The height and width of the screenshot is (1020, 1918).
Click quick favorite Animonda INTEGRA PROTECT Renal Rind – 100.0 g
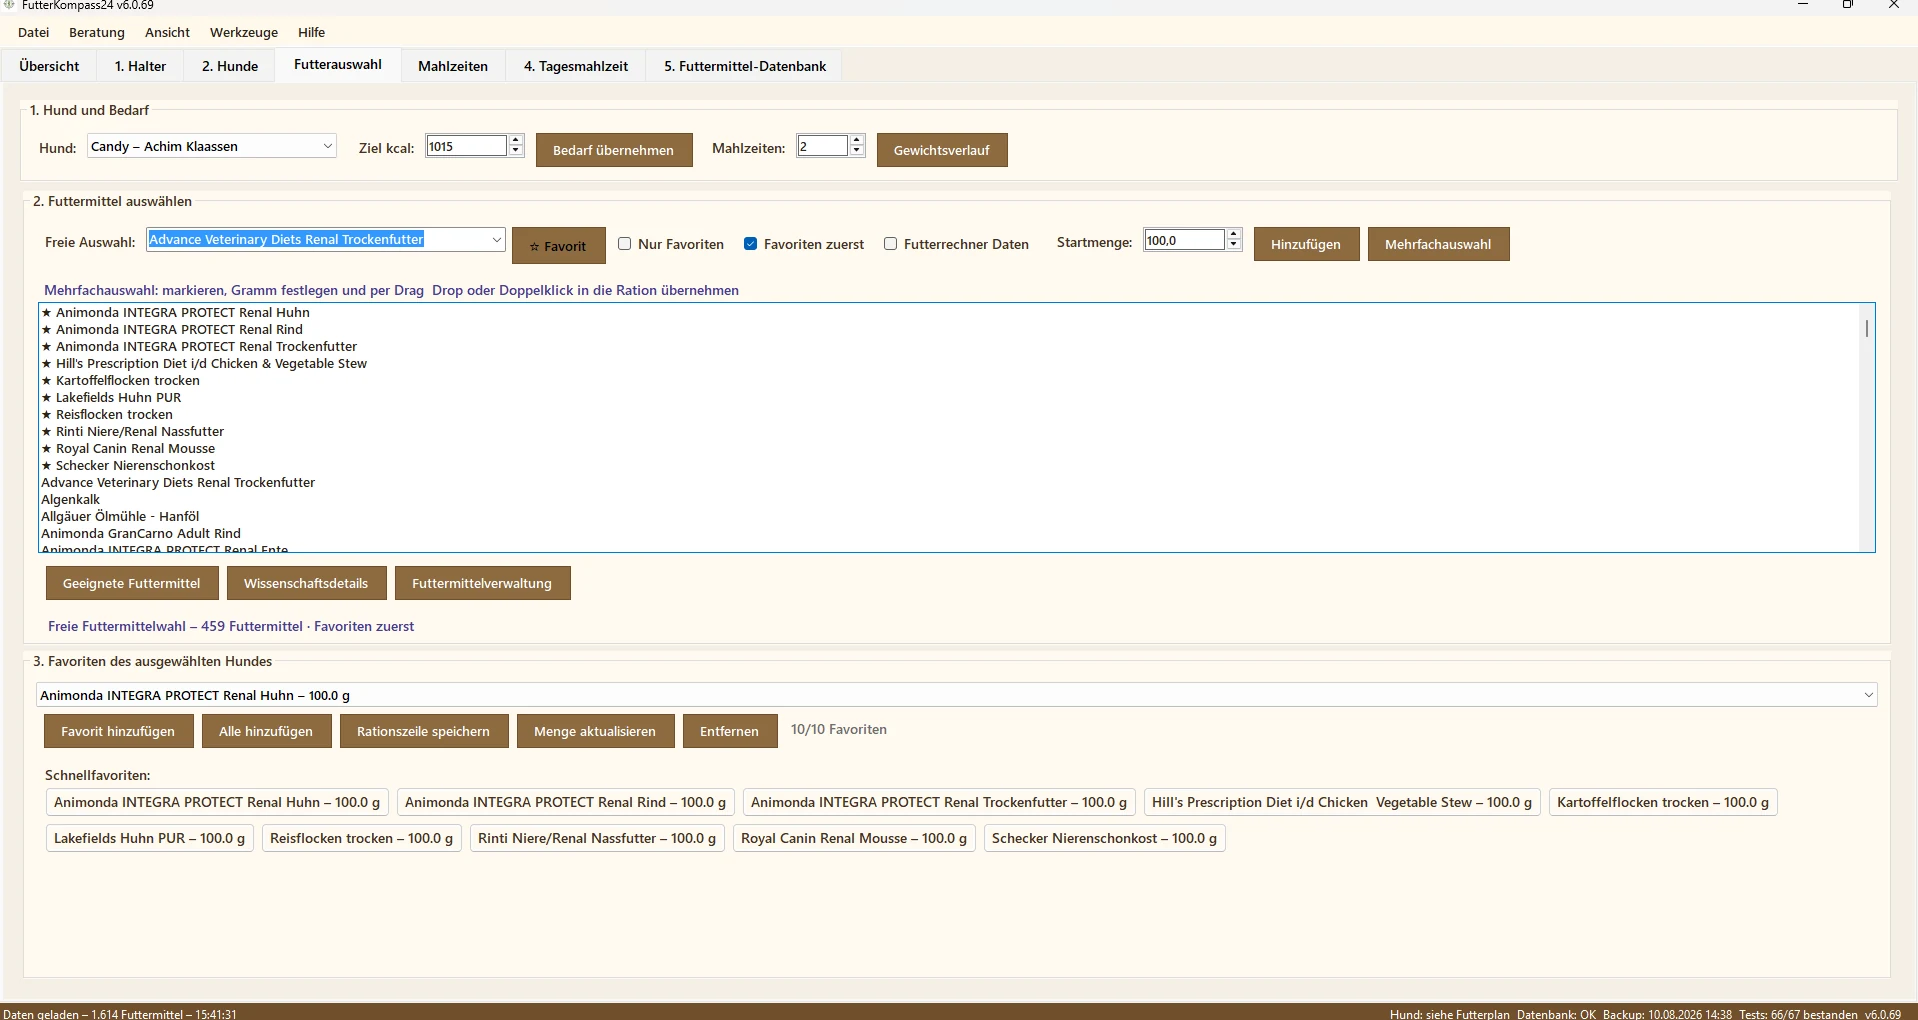click(x=566, y=802)
